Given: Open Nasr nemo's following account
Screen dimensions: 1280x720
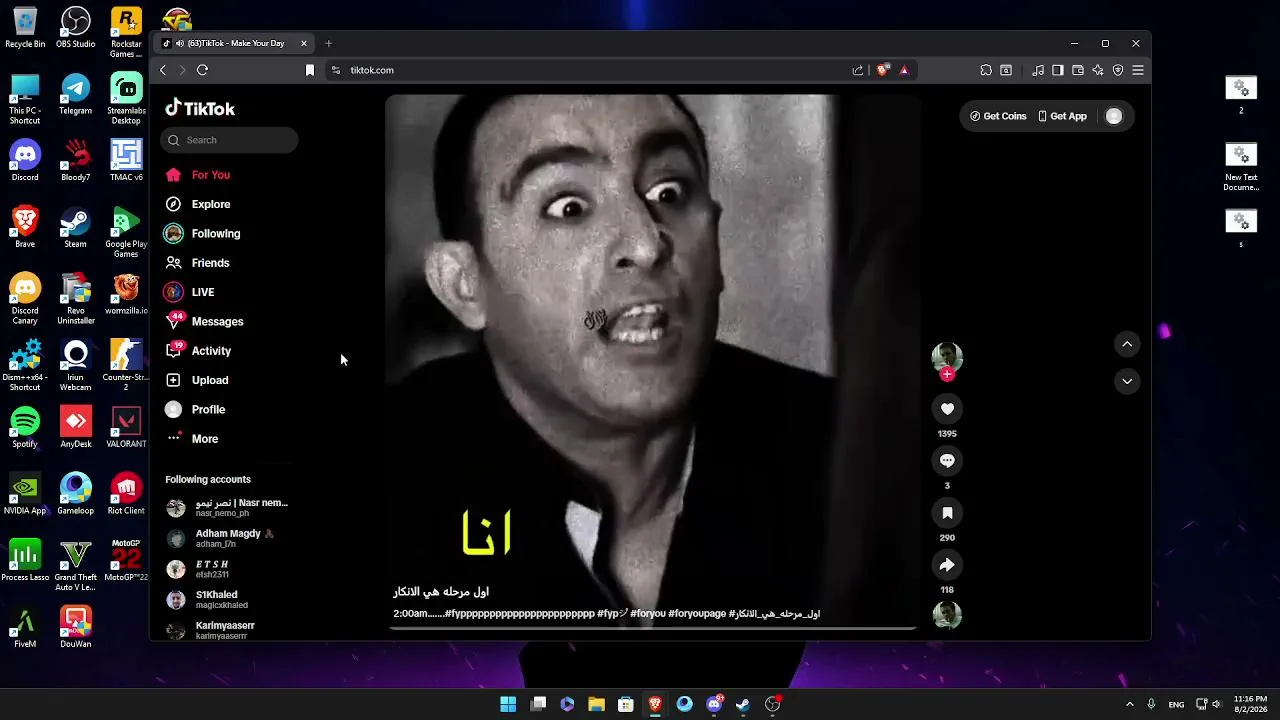Looking at the screenshot, I should pyautogui.click(x=227, y=508).
